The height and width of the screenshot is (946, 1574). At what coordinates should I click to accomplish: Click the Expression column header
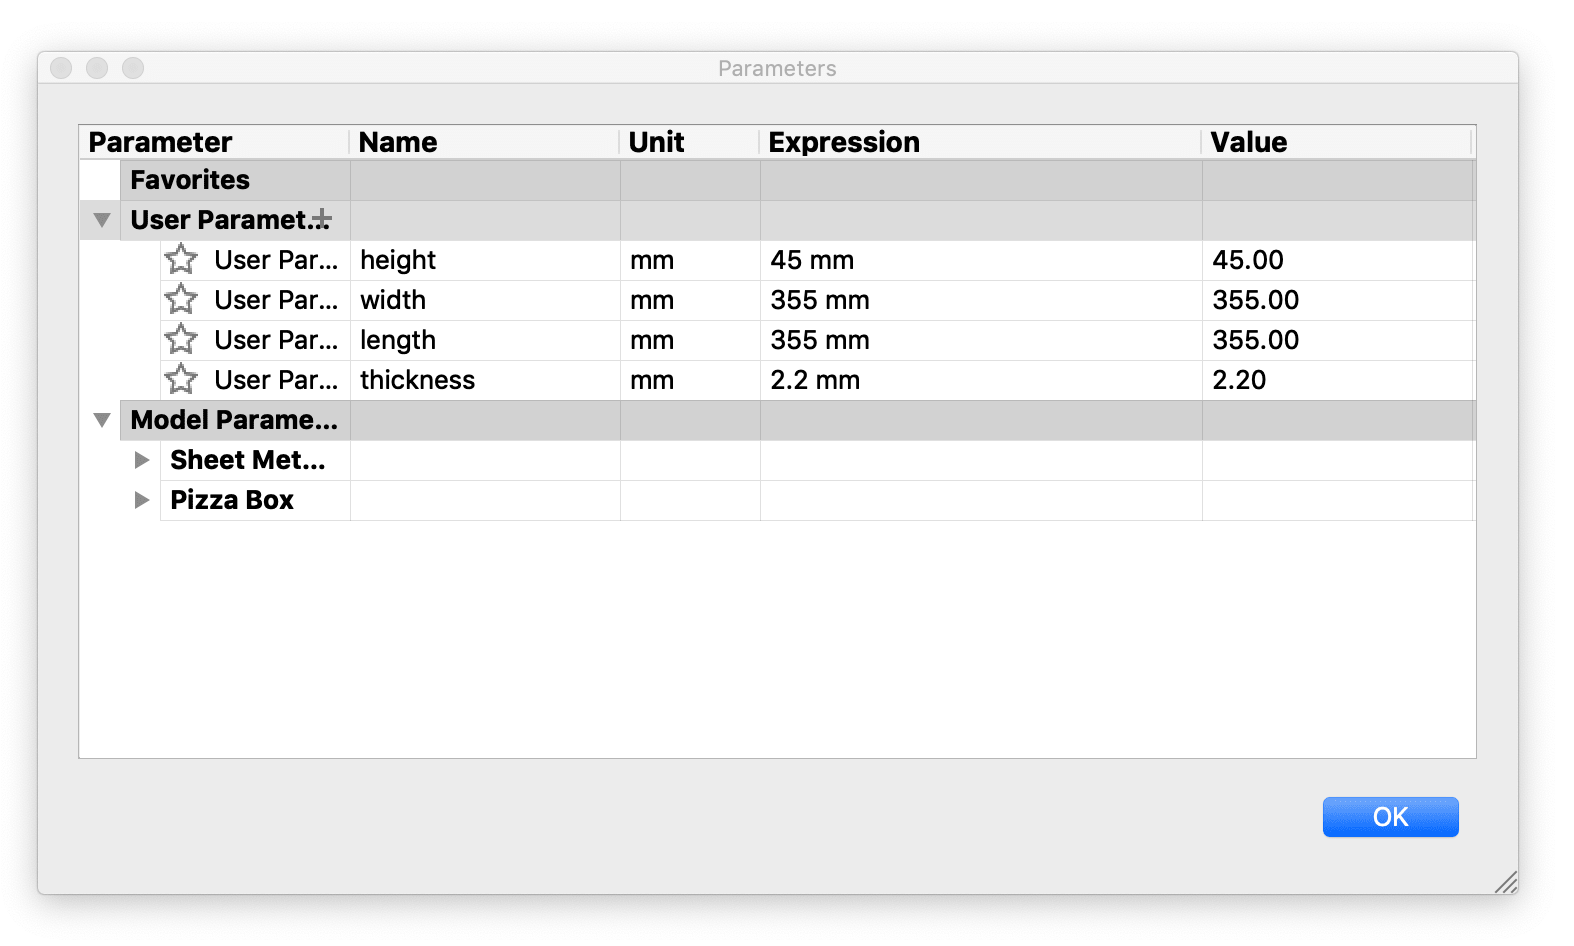(980, 142)
